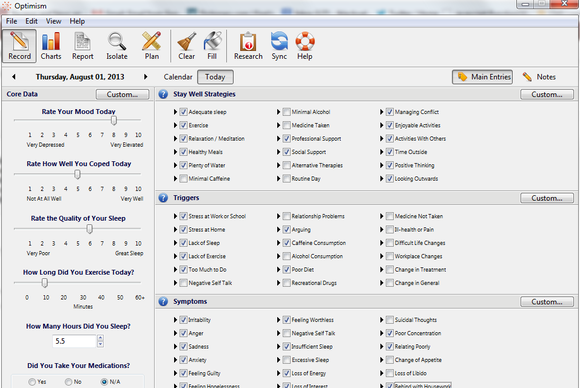This screenshot has height=388, width=580.
Task: Expand the Poor Concentration arrow
Action: 381,333
